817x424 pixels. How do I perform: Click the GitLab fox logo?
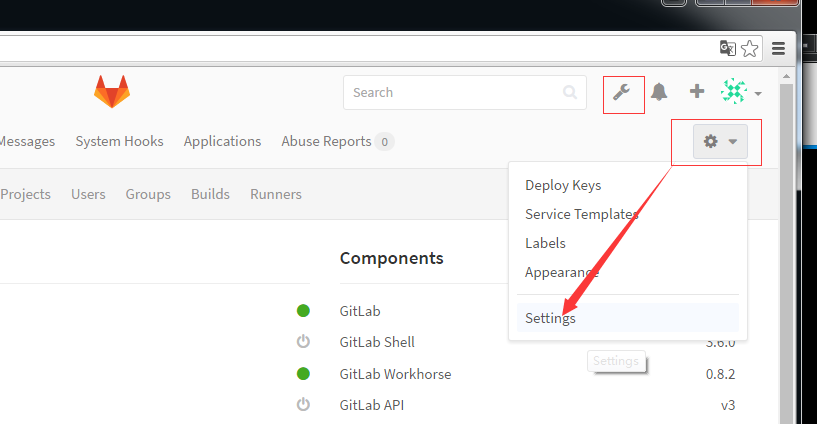[x=112, y=92]
